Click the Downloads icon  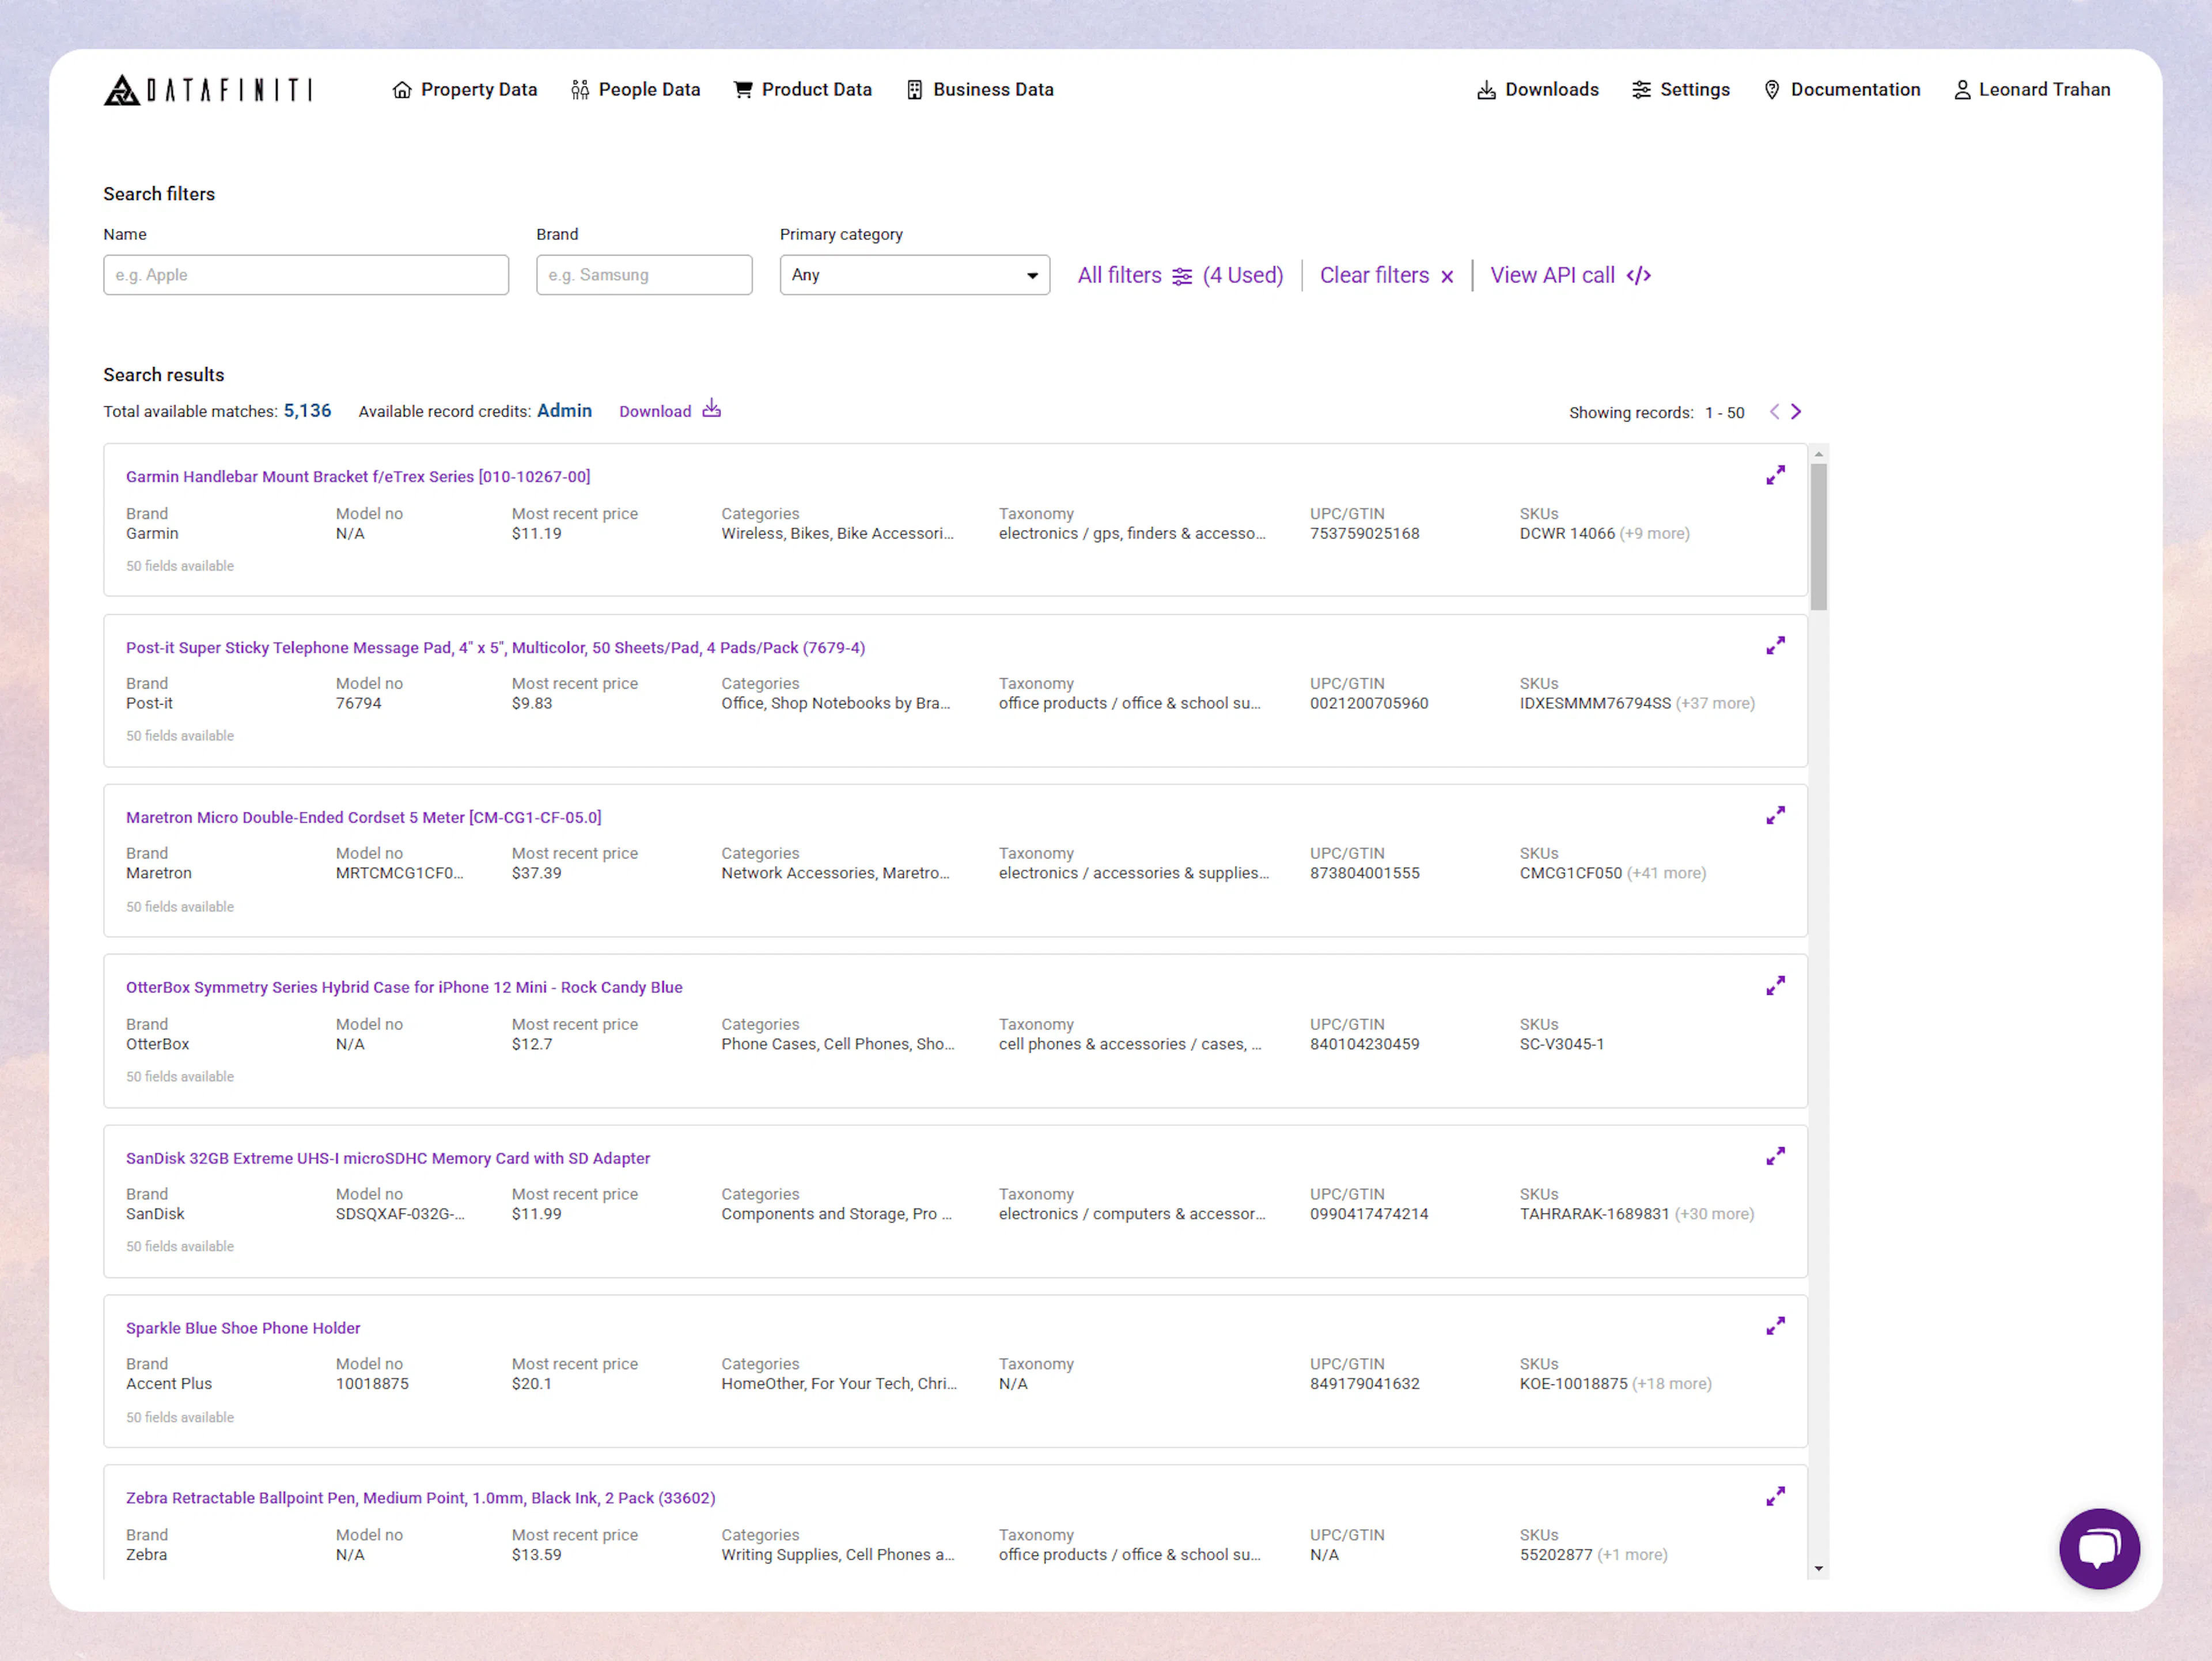1486,89
